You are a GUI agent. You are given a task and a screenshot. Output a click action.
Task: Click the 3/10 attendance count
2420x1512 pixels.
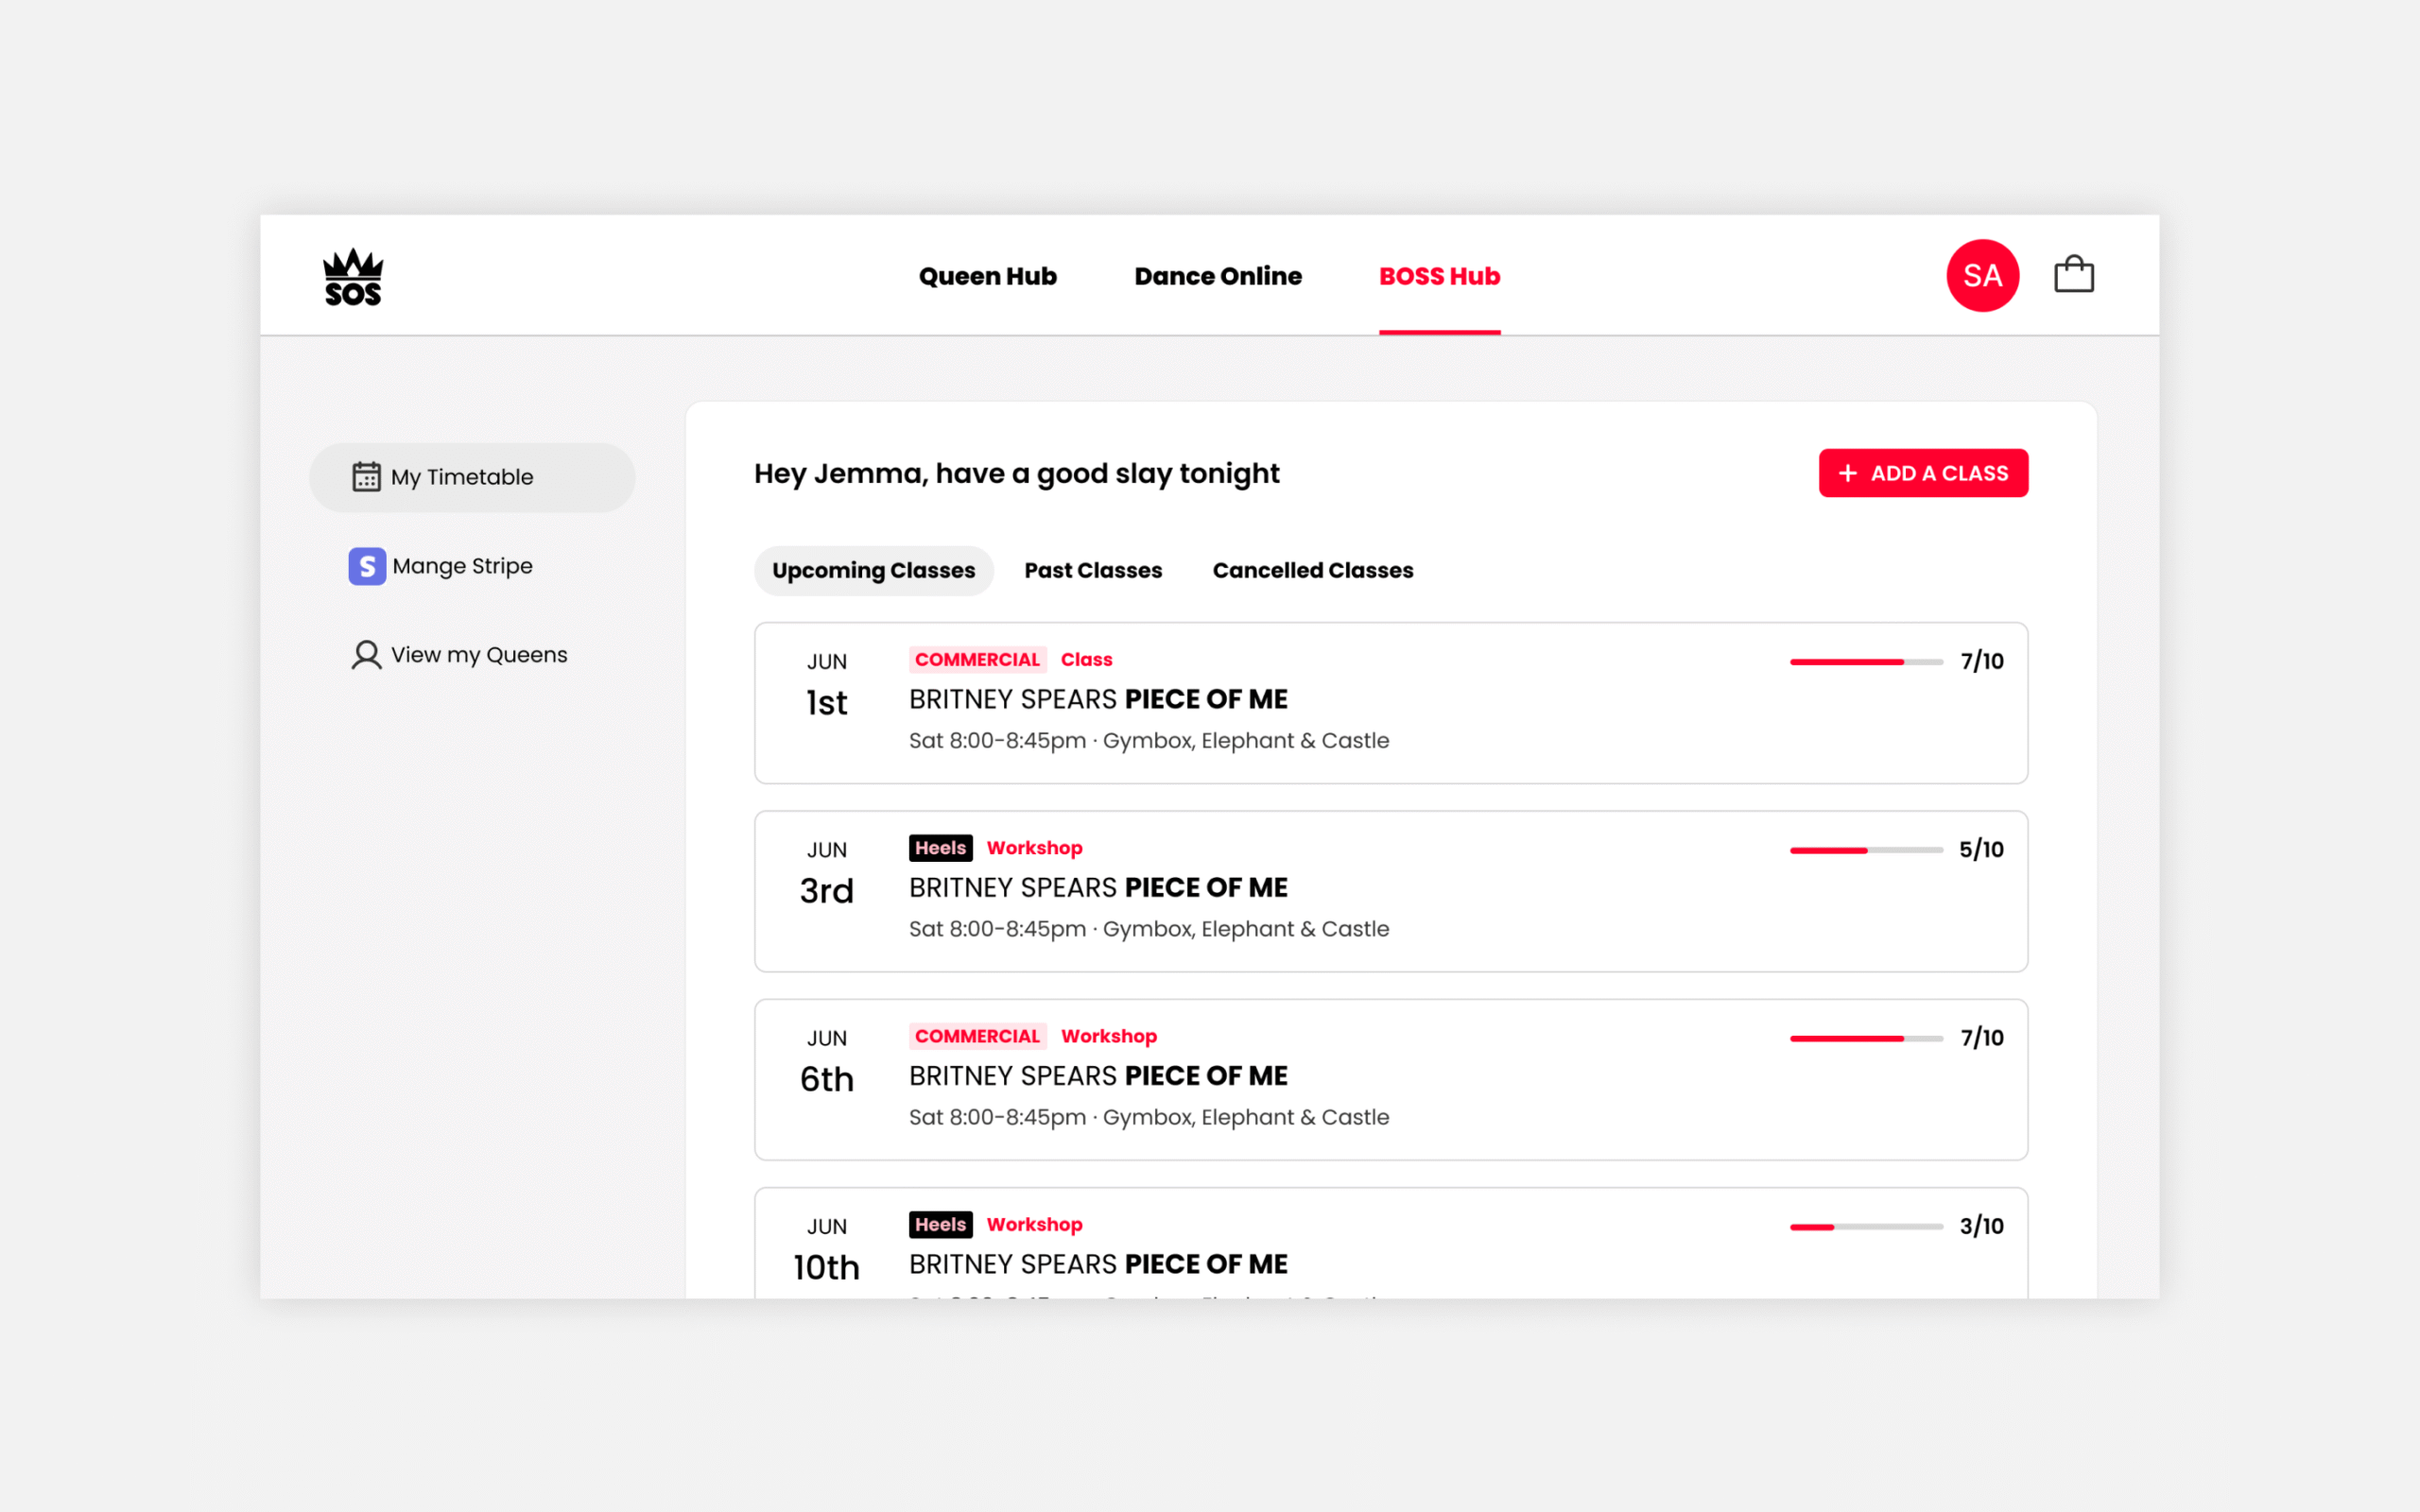pos(1981,1226)
